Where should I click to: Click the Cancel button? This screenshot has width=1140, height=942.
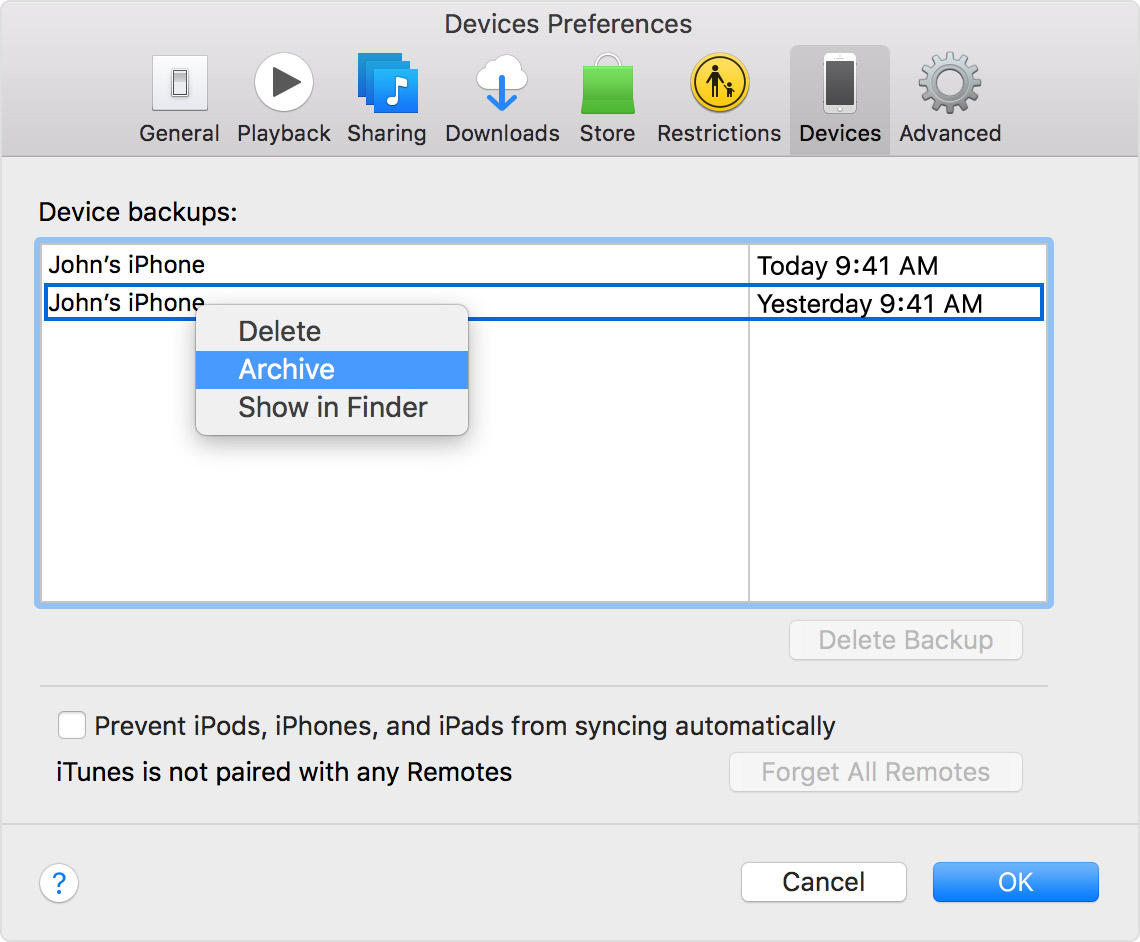[823, 882]
